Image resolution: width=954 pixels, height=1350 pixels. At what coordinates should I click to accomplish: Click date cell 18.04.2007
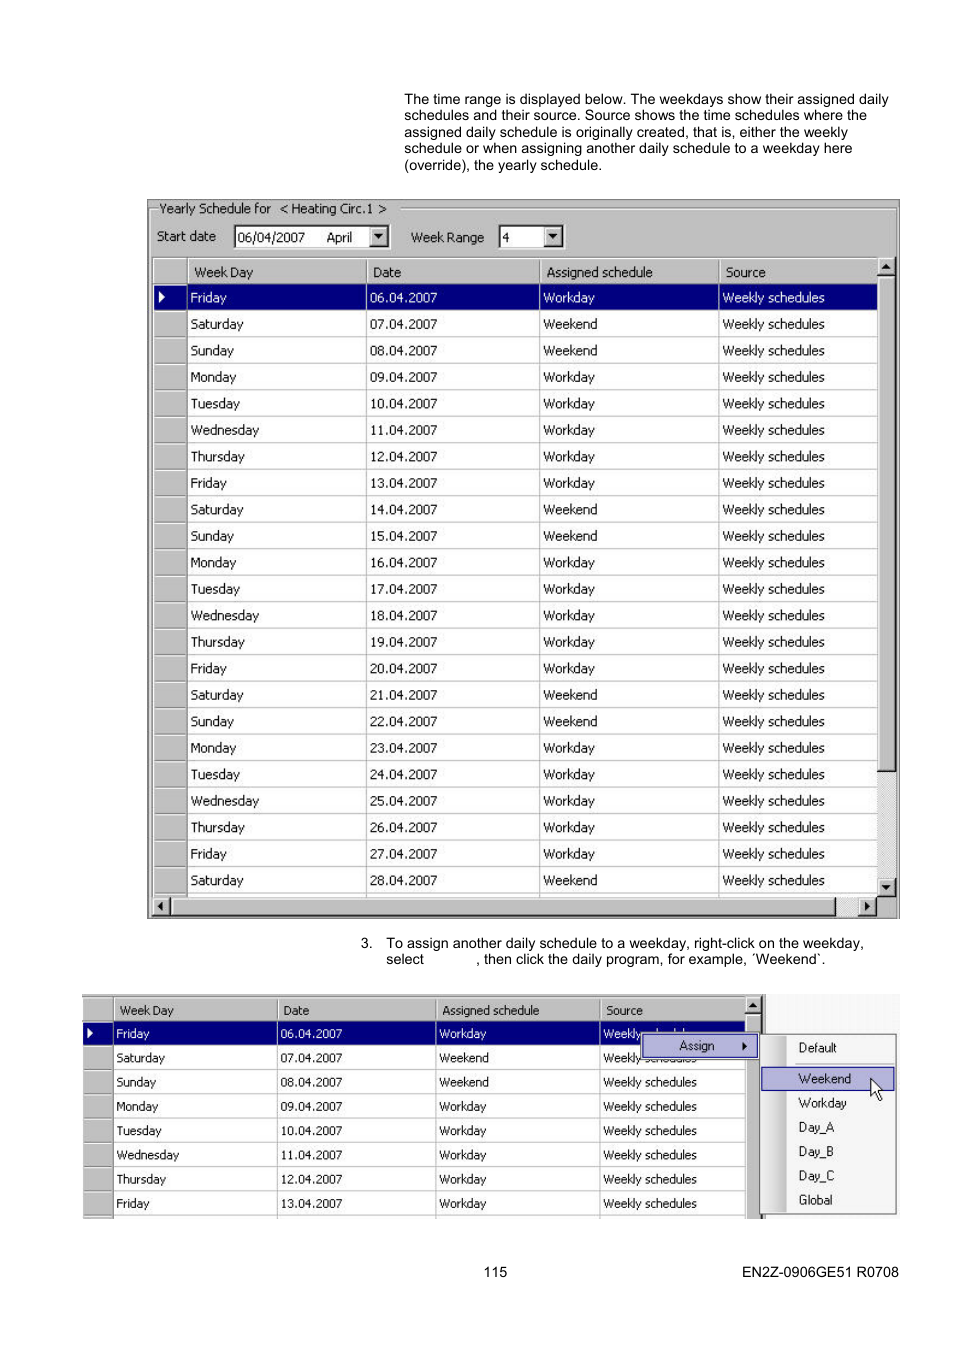tap(453, 616)
